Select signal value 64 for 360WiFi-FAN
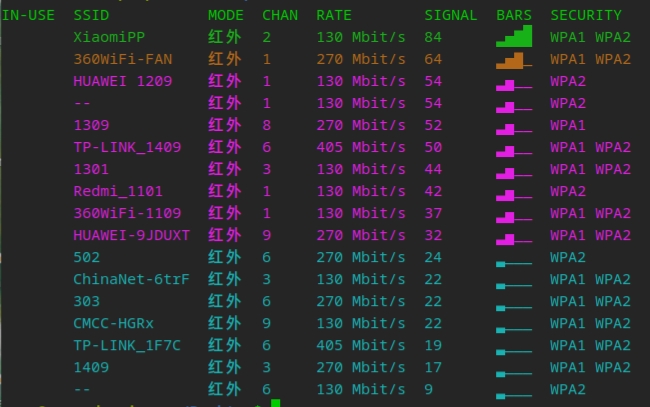The image size is (650, 407). pyautogui.click(x=433, y=59)
